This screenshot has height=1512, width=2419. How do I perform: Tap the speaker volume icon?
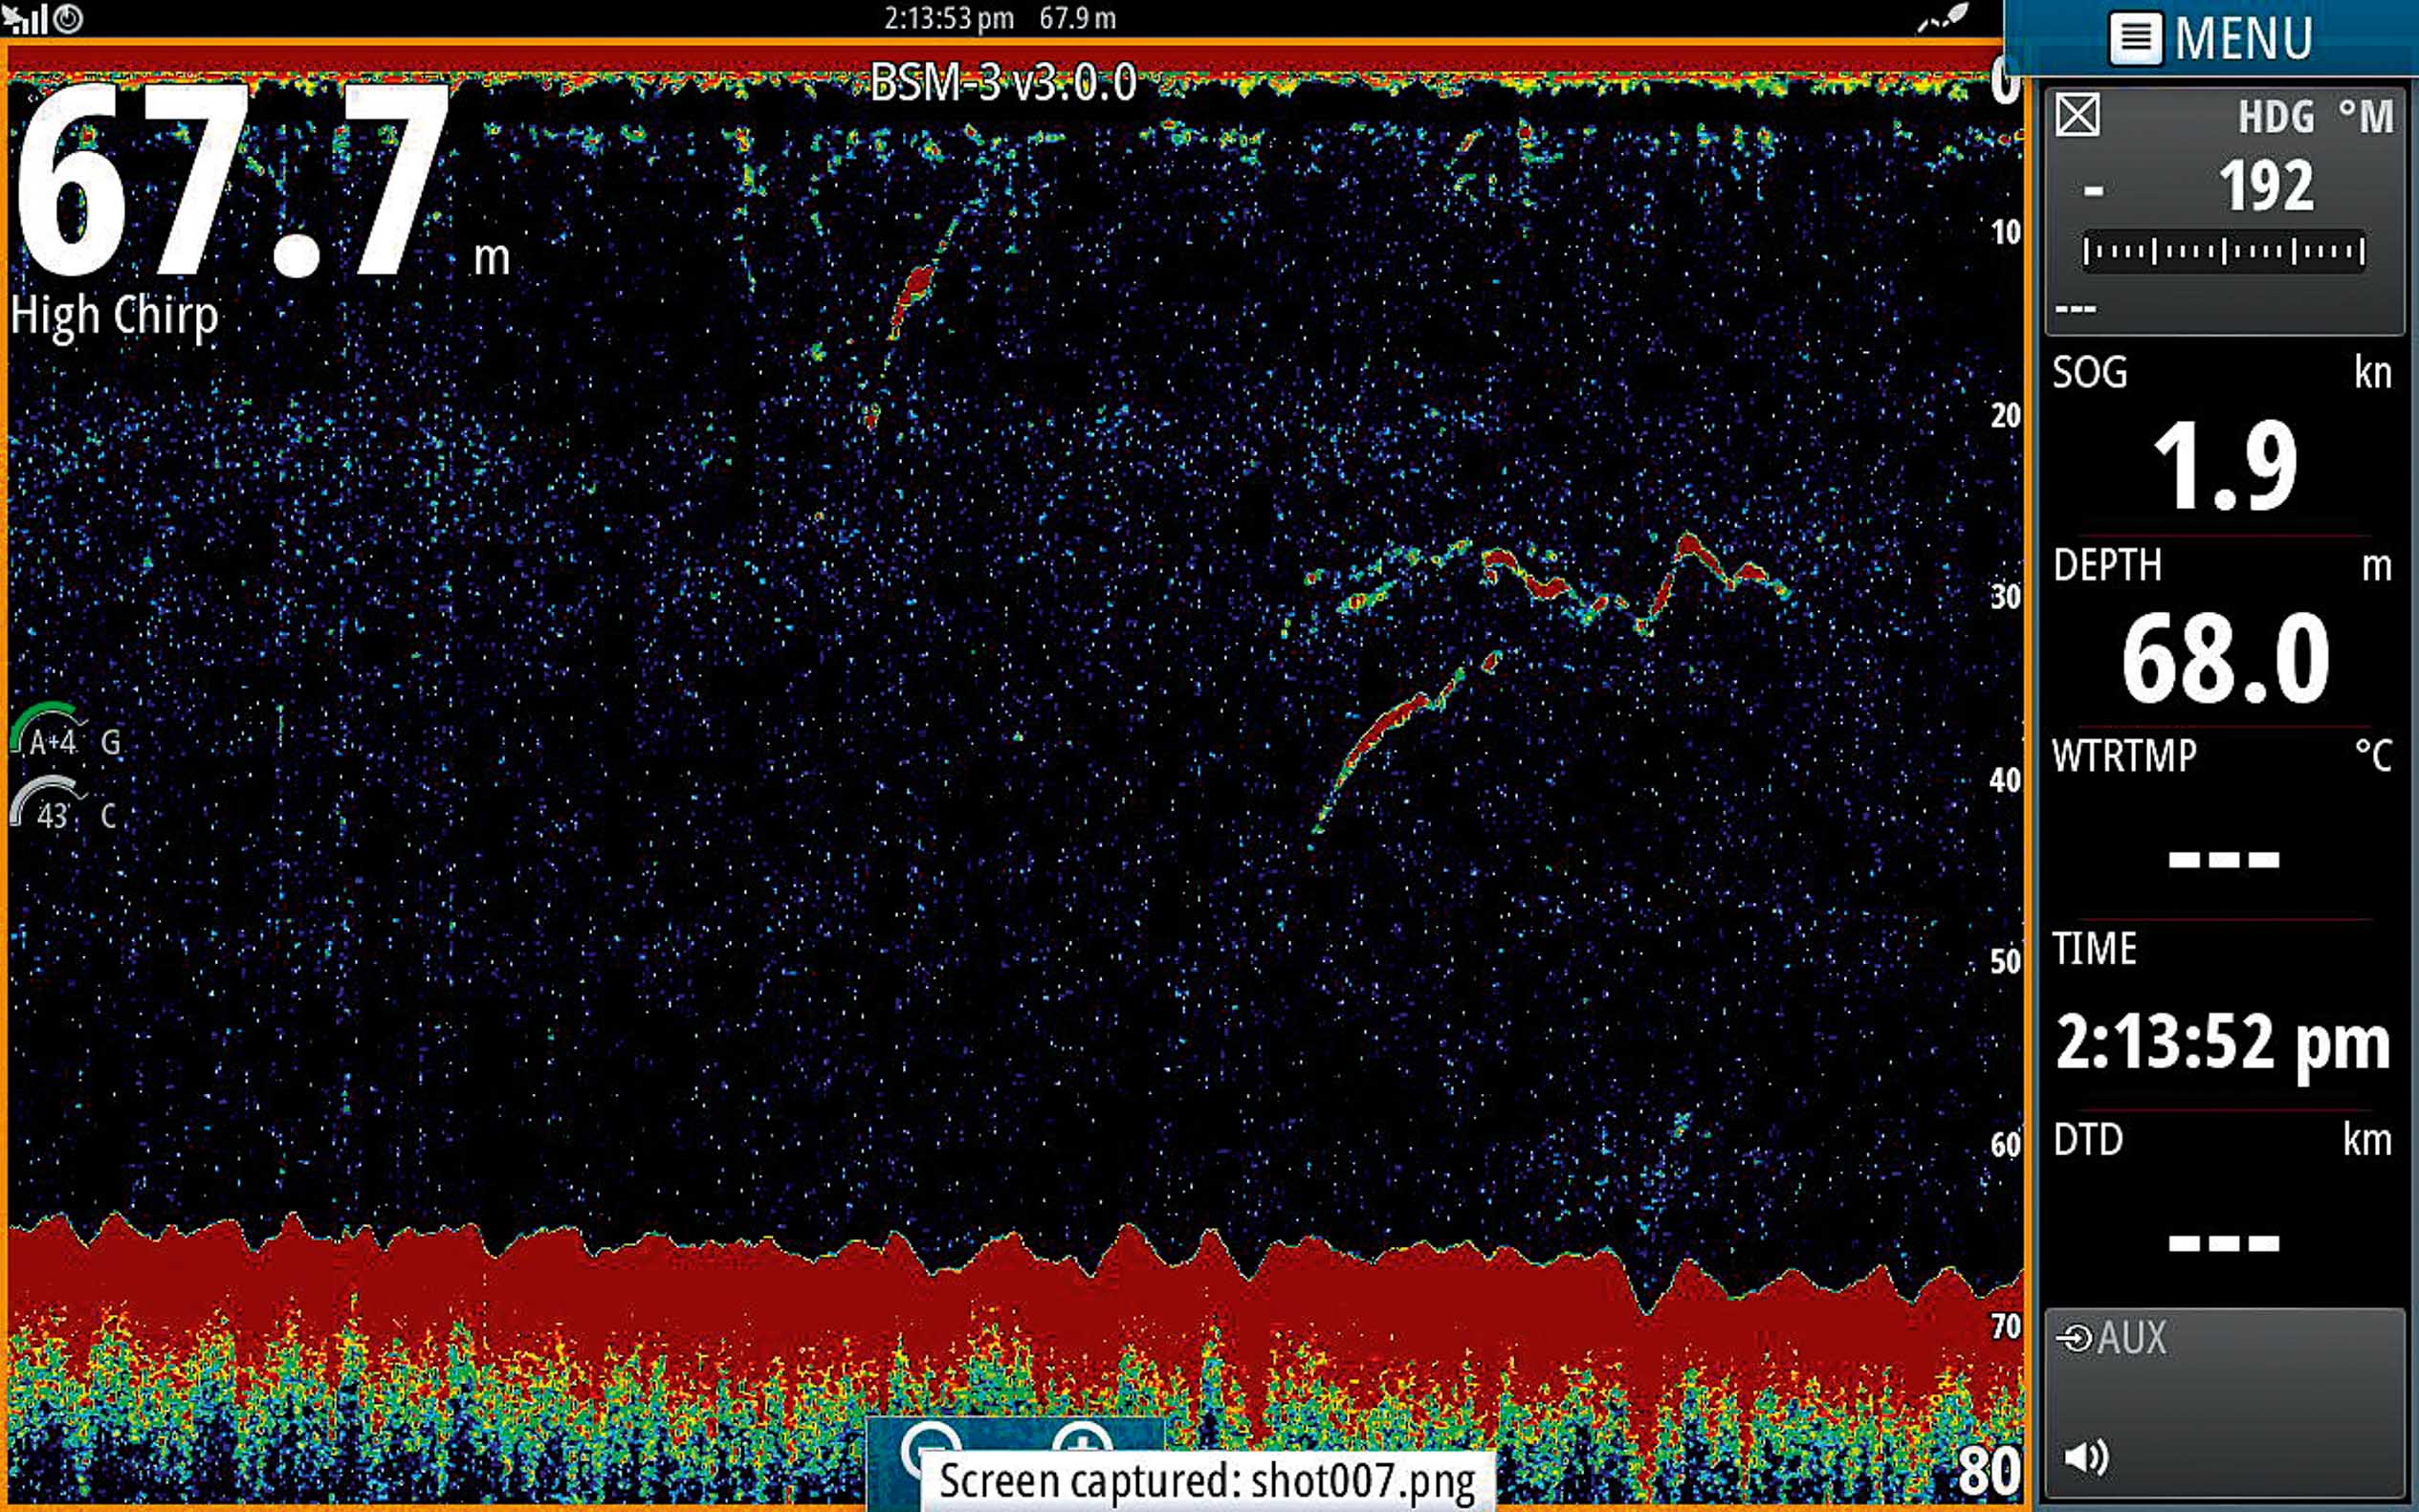(2086, 1457)
